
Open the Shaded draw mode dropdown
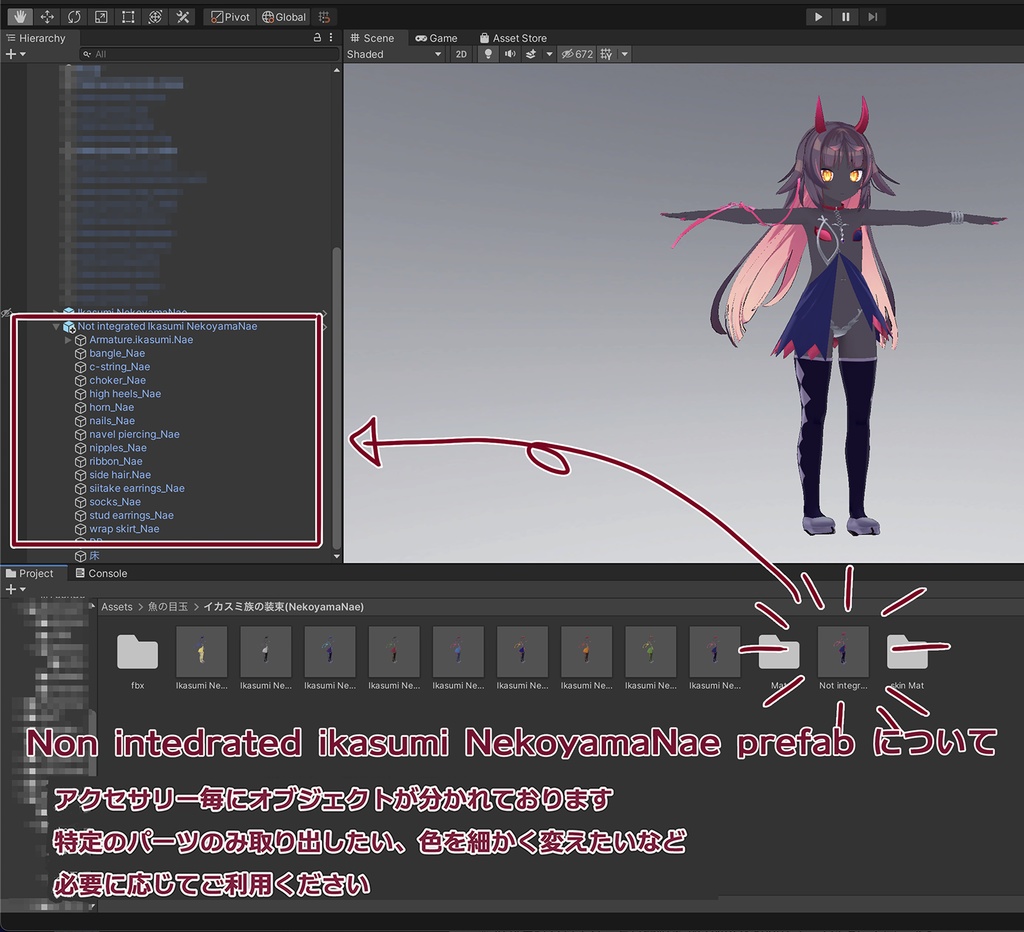pyautogui.click(x=394, y=54)
